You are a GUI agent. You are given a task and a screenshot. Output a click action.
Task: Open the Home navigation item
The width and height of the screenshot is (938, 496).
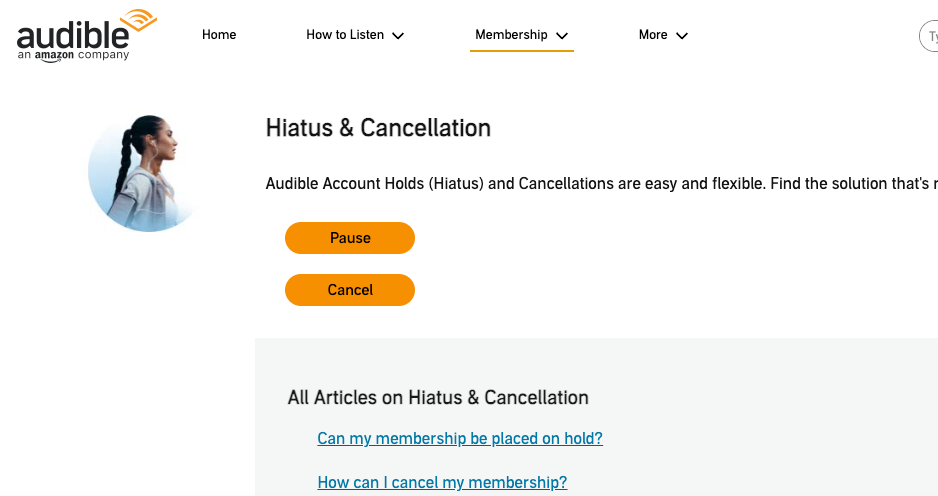(219, 35)
